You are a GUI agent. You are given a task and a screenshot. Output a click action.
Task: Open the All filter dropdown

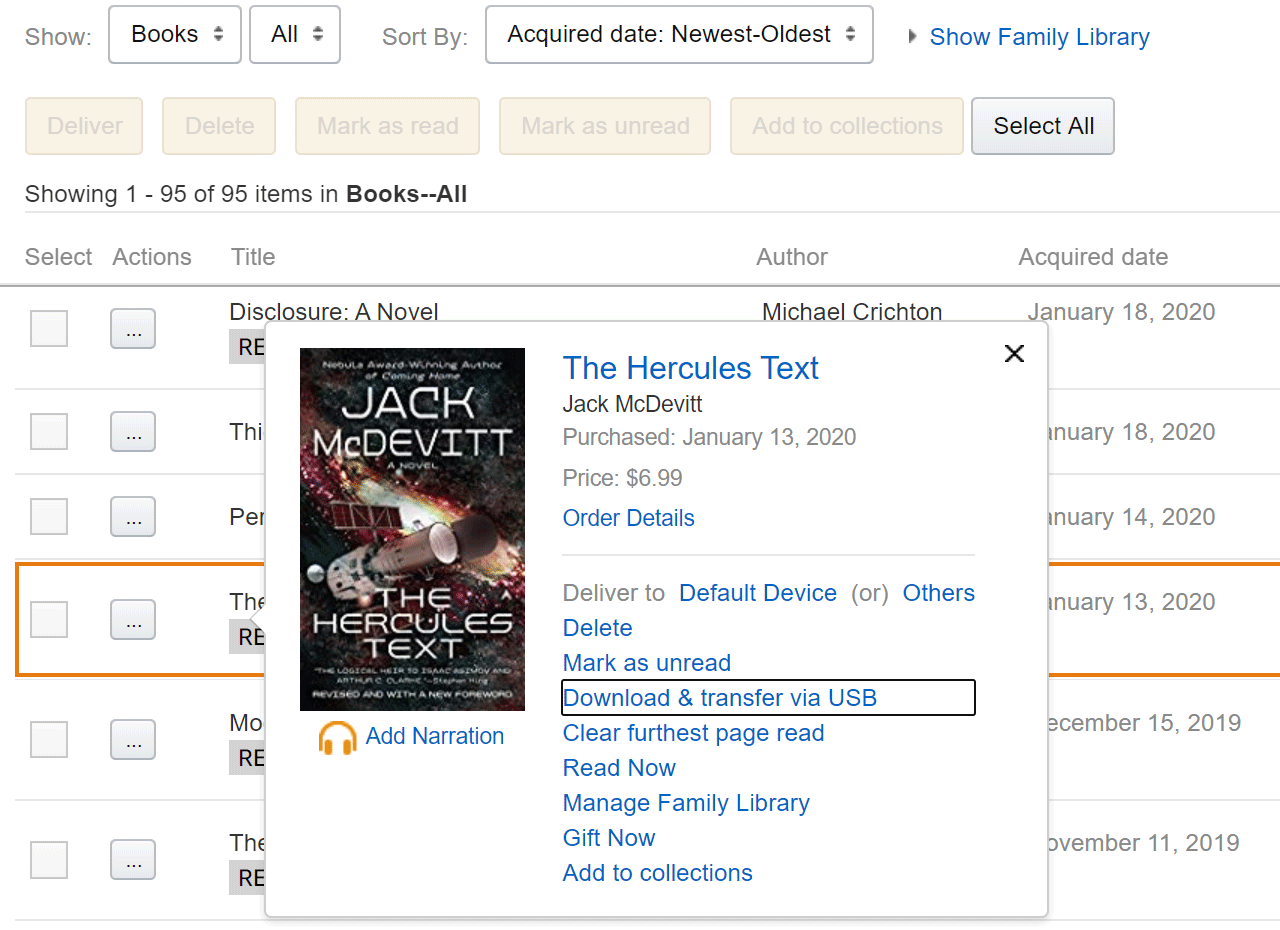pyautogui.click(x=295, y=35)
